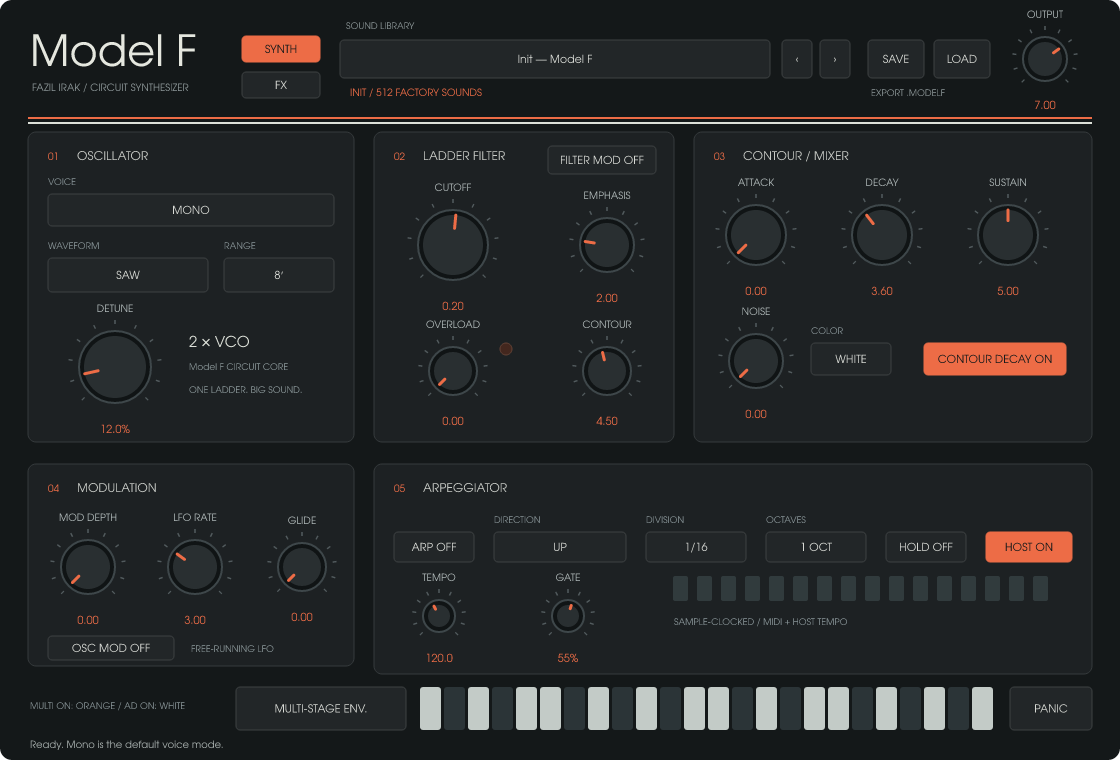Toggle the ARP OFF button
Viewport: 1120px width, 760px height.
pyautogui.click(x=434, y=547)
